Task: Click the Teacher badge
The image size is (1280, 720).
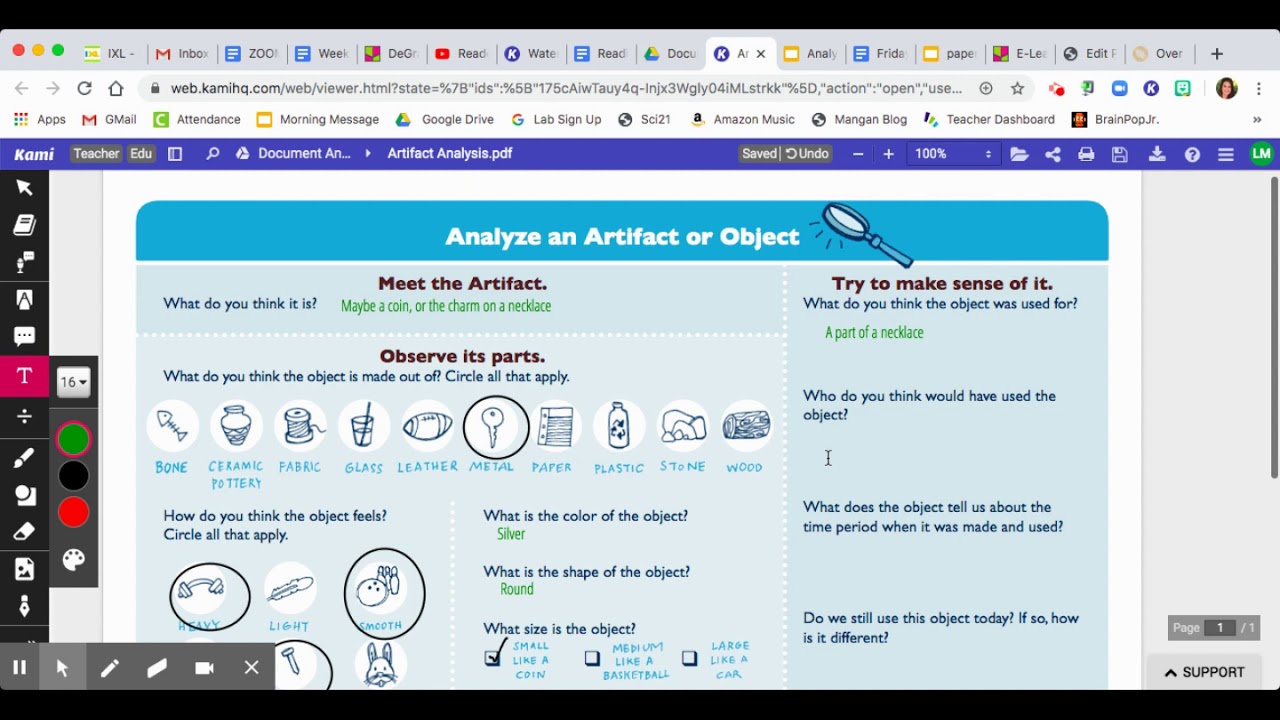Action: click(96, 154)
